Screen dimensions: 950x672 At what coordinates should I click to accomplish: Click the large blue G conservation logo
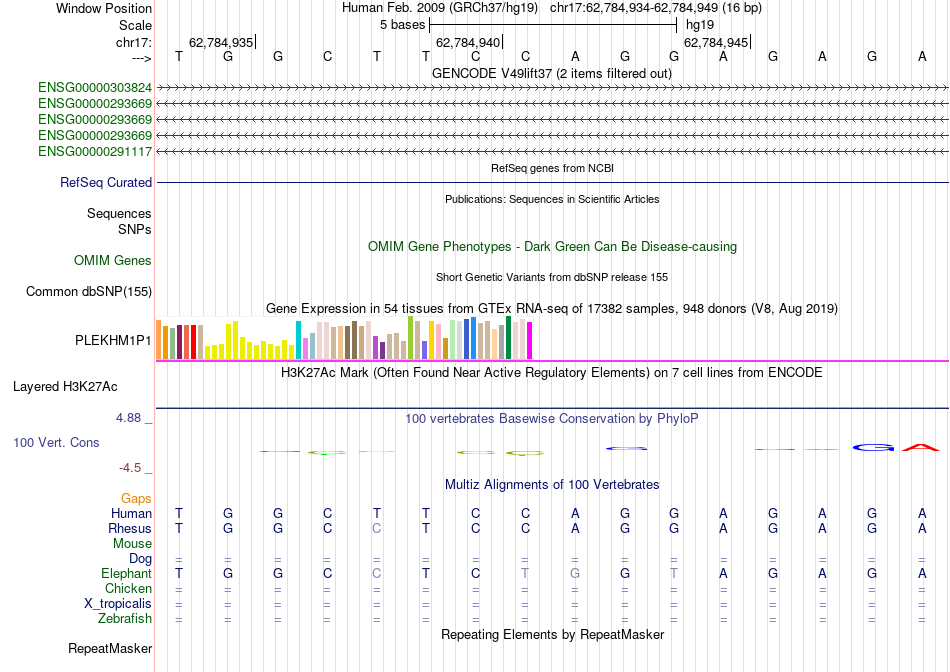(873, 448)
